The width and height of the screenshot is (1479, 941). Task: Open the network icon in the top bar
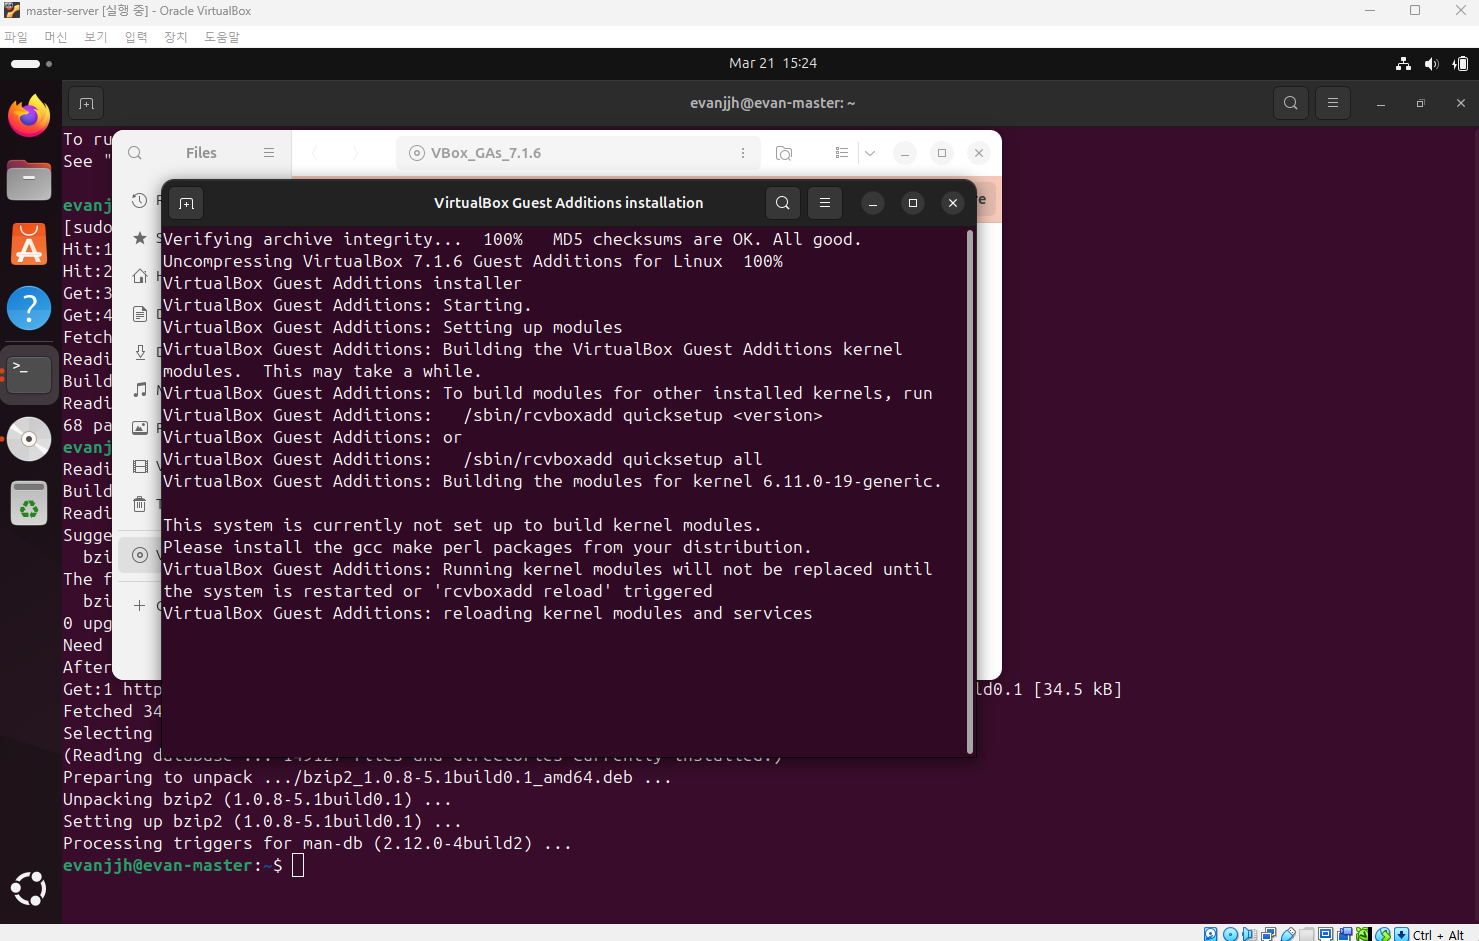coord(1404,63)
